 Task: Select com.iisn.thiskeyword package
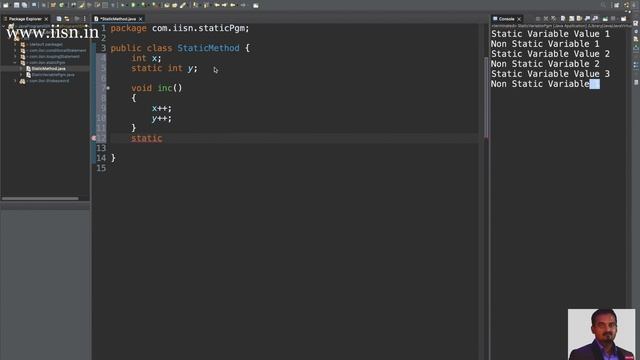click(48, 81)
